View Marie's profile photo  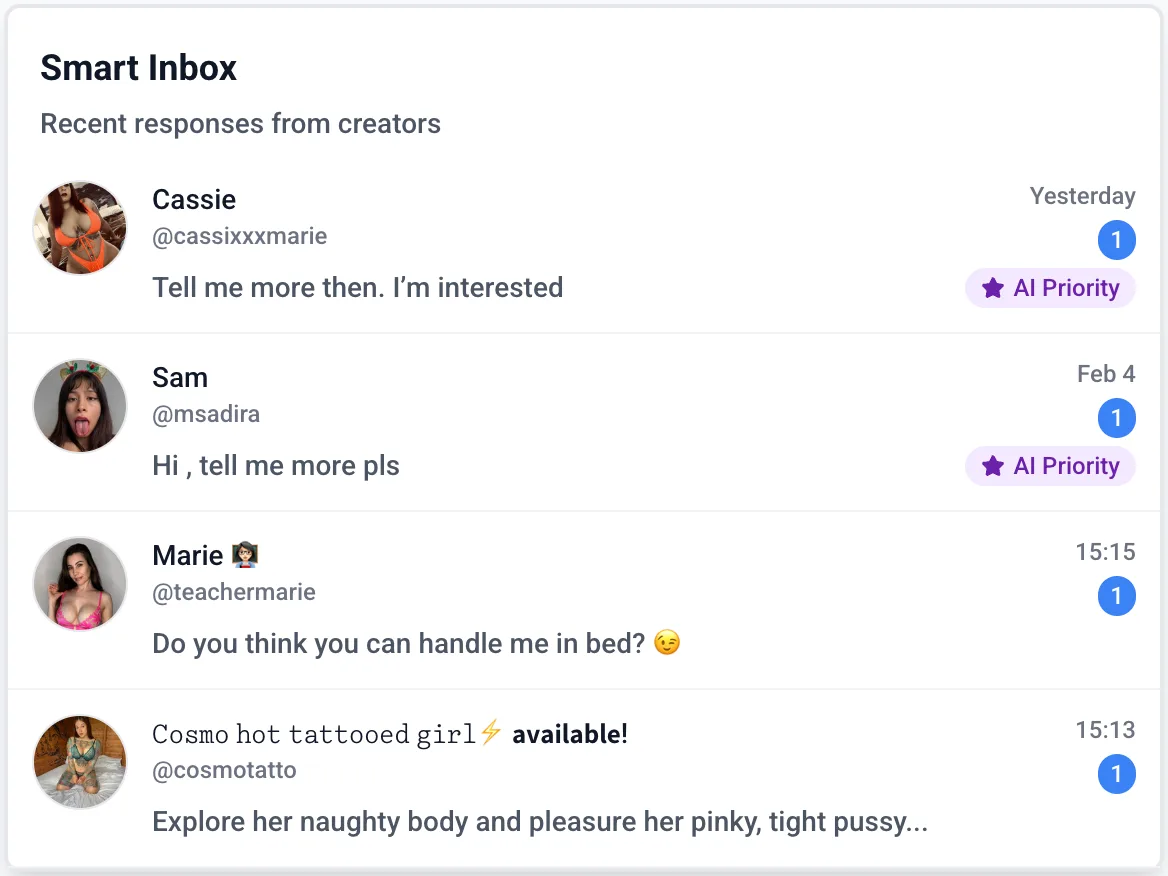click(x=80, y=583)
